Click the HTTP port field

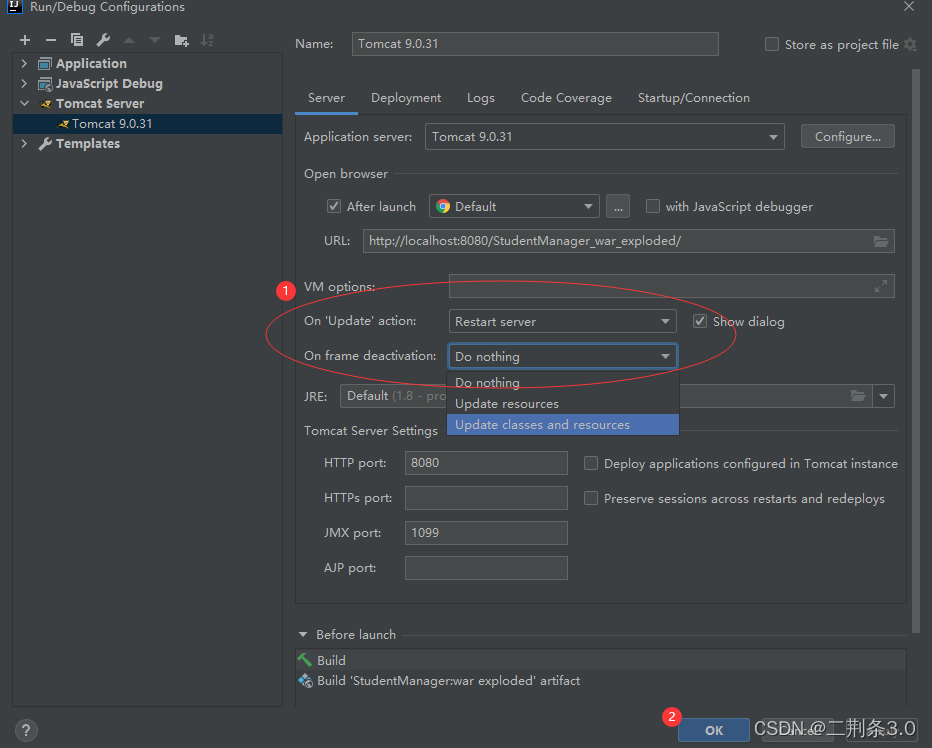(x=486, y=463)
